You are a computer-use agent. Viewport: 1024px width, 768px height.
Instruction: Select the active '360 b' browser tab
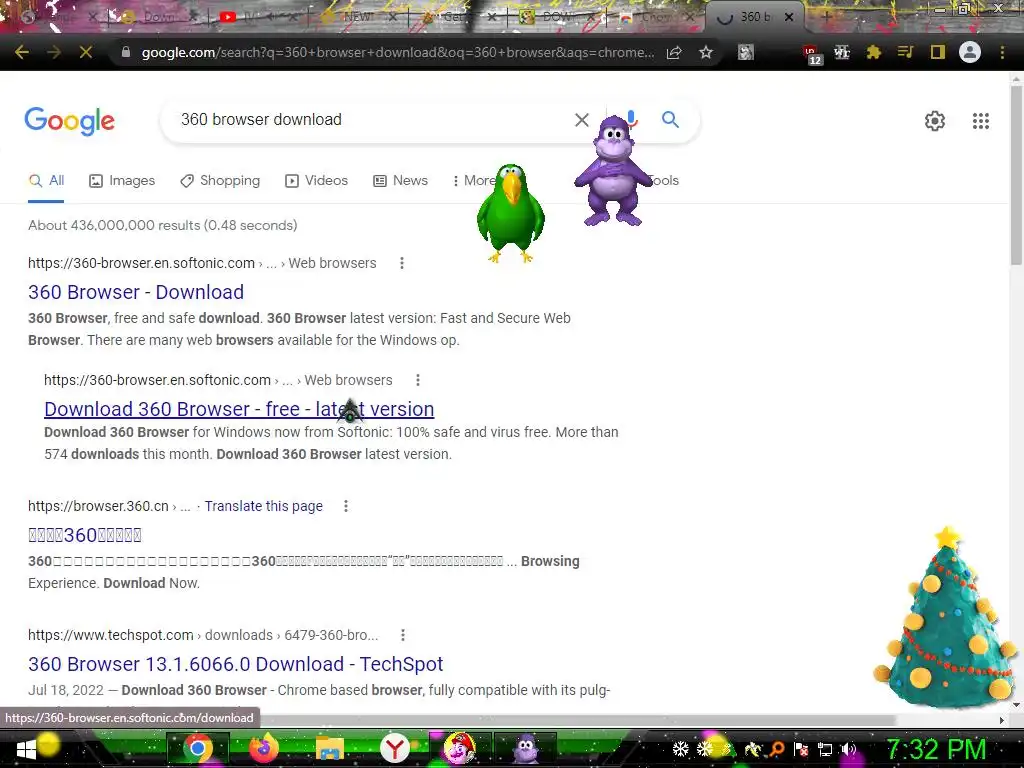(x=756, y=17)
